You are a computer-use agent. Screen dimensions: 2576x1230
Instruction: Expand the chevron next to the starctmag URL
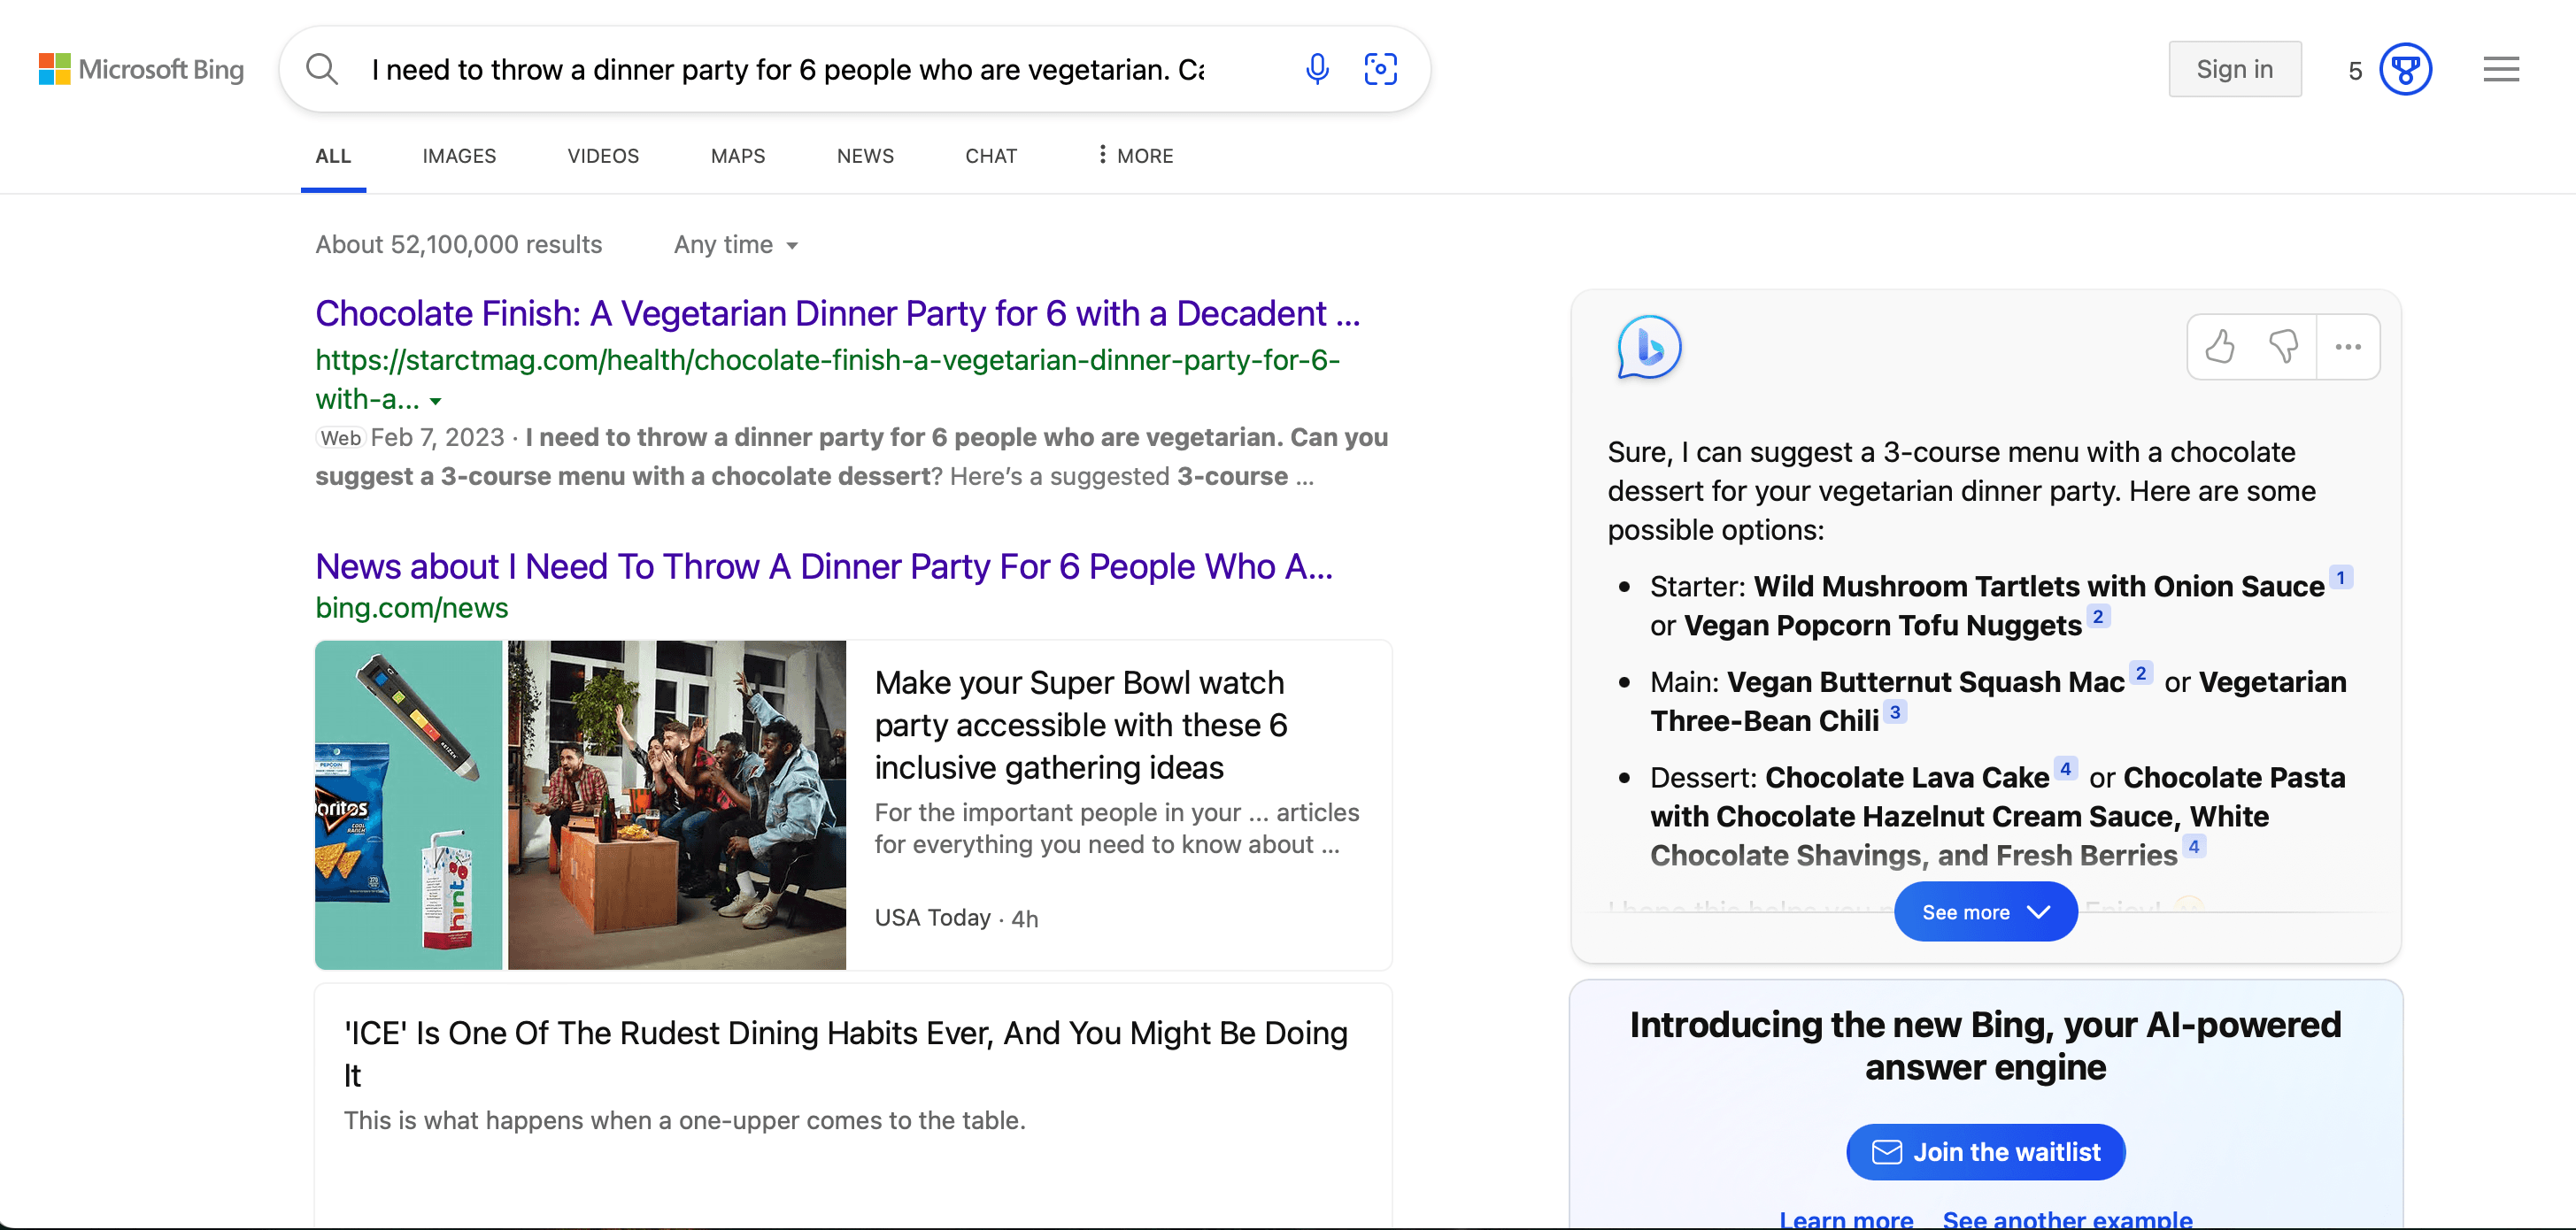436,400
